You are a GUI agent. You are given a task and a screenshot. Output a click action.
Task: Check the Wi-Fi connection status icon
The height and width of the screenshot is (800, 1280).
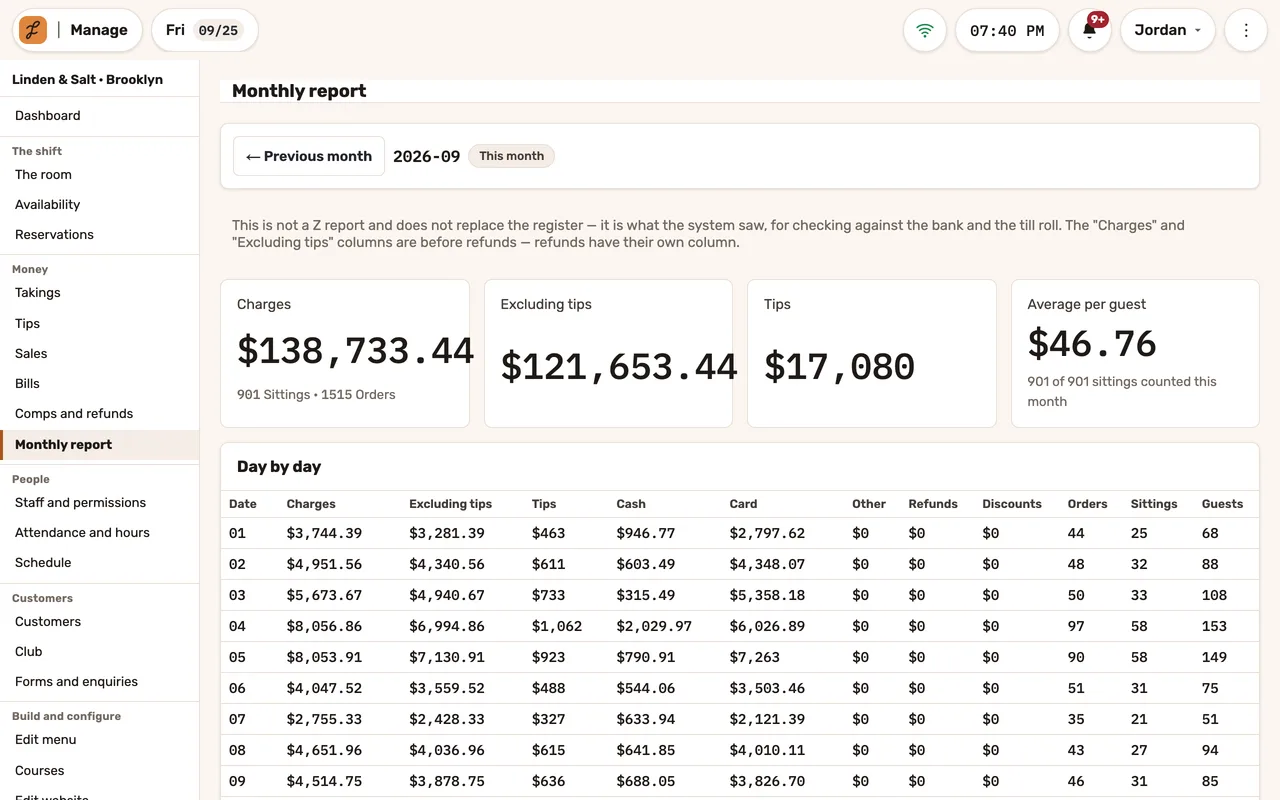click(925, 30)
